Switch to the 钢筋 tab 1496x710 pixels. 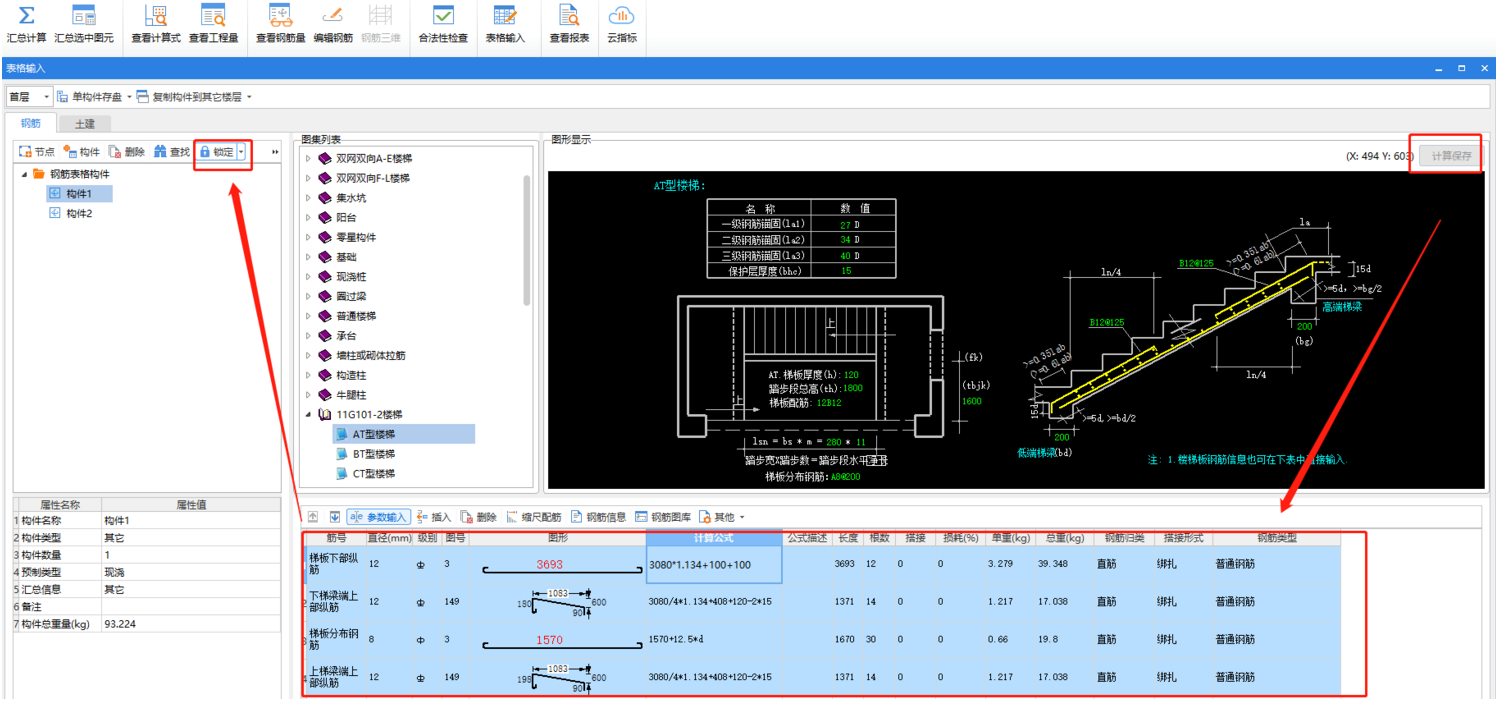click(31, 123)
